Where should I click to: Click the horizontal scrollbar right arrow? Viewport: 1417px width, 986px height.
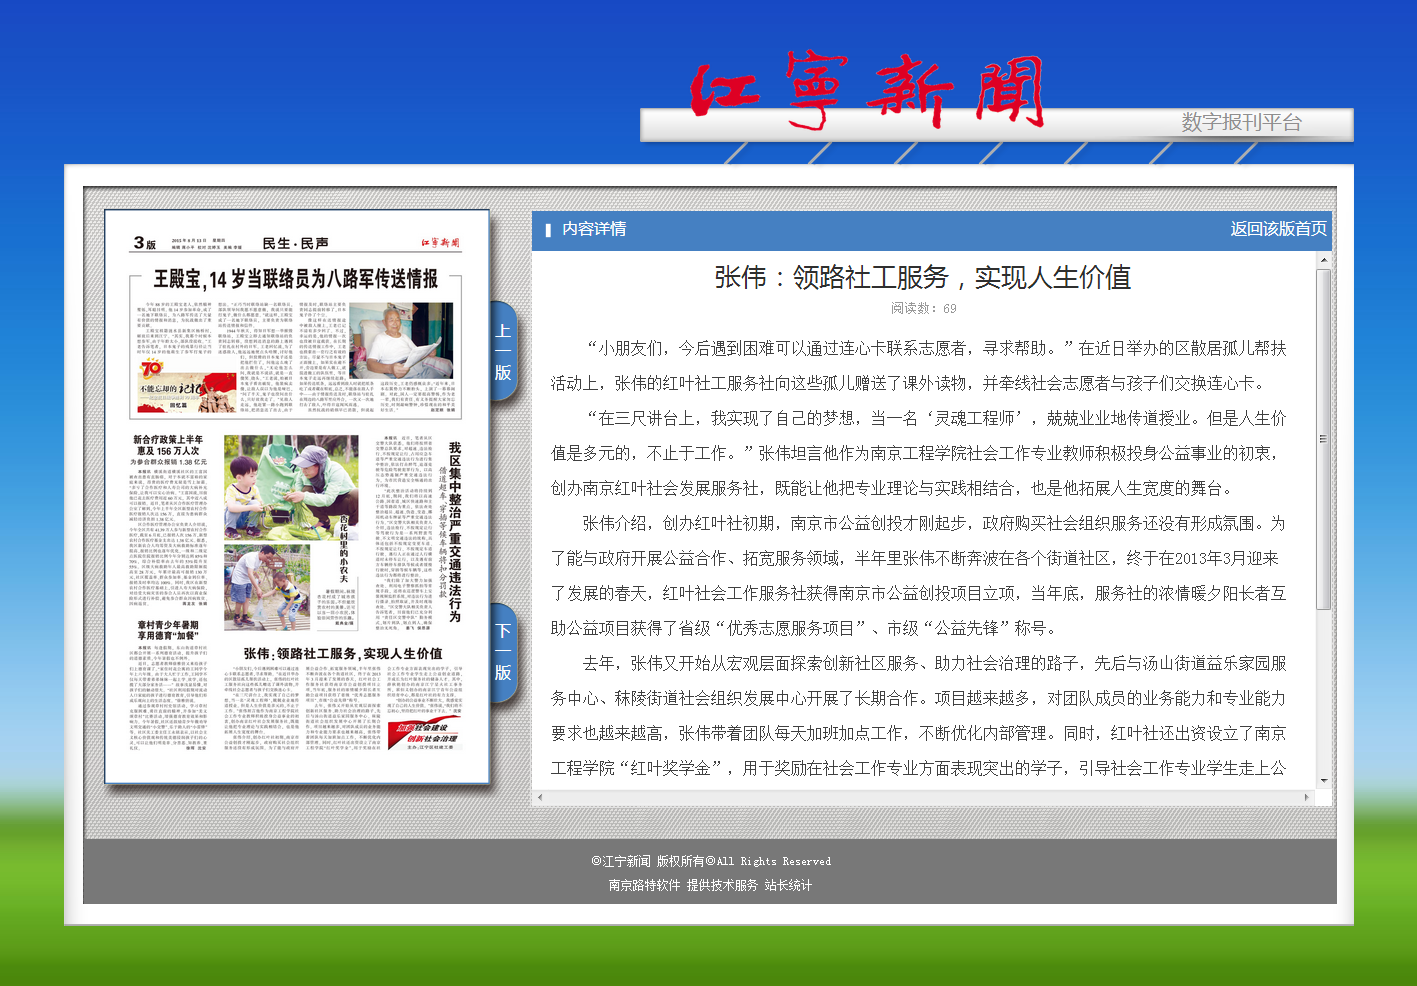[1306, 797]
